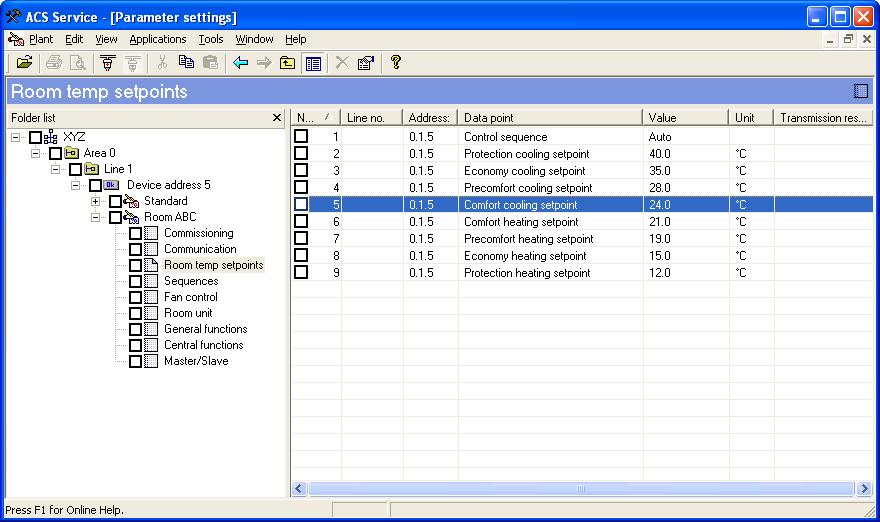The image size is (880, 522).
Task: Toggle the folder list view icon
Action: coord(313,63)
